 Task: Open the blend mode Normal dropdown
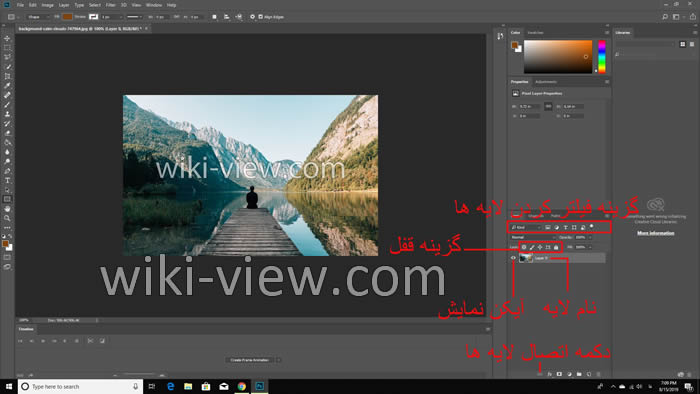pos(533,237)
